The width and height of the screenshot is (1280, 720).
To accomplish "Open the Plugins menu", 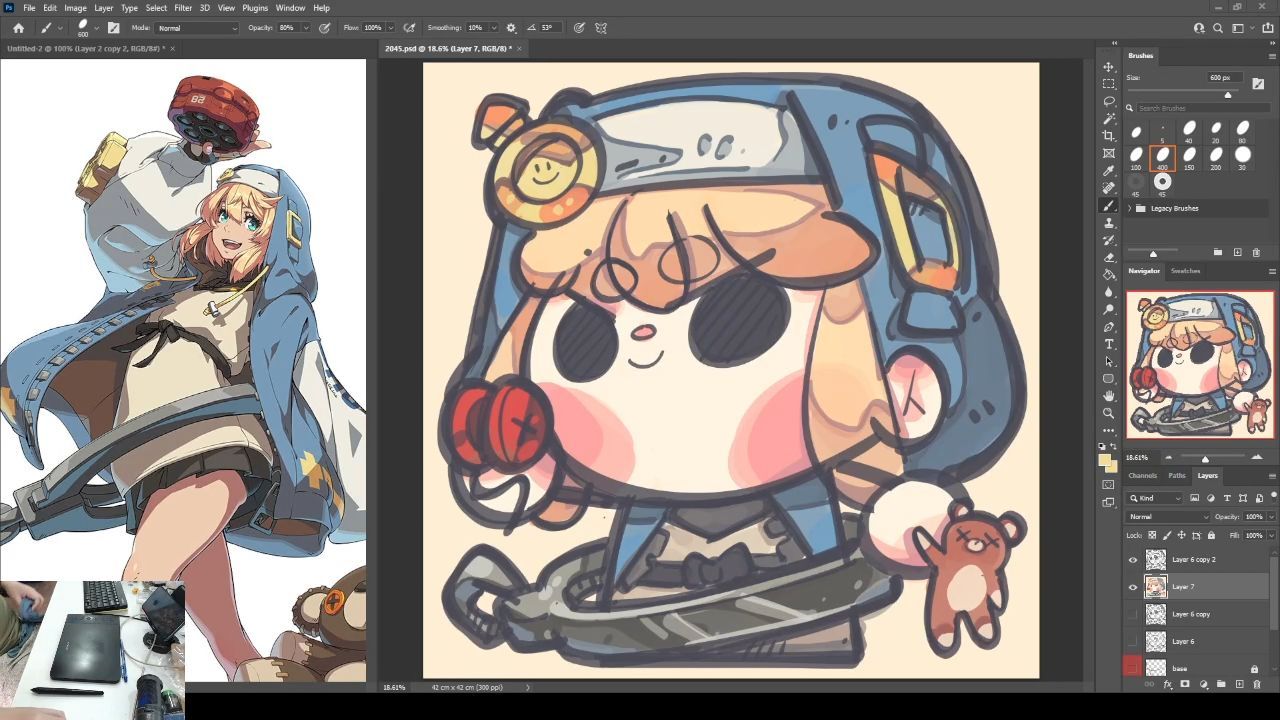I will [255, 8].
